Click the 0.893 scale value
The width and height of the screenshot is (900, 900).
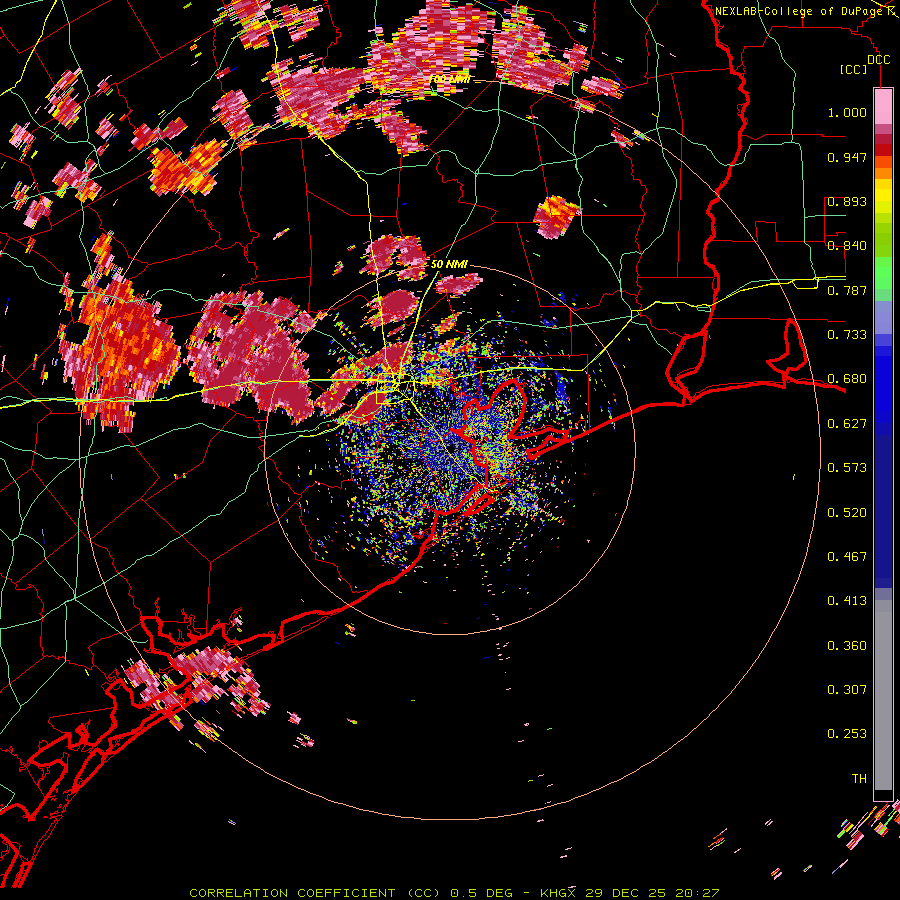(x=847, y=201)
